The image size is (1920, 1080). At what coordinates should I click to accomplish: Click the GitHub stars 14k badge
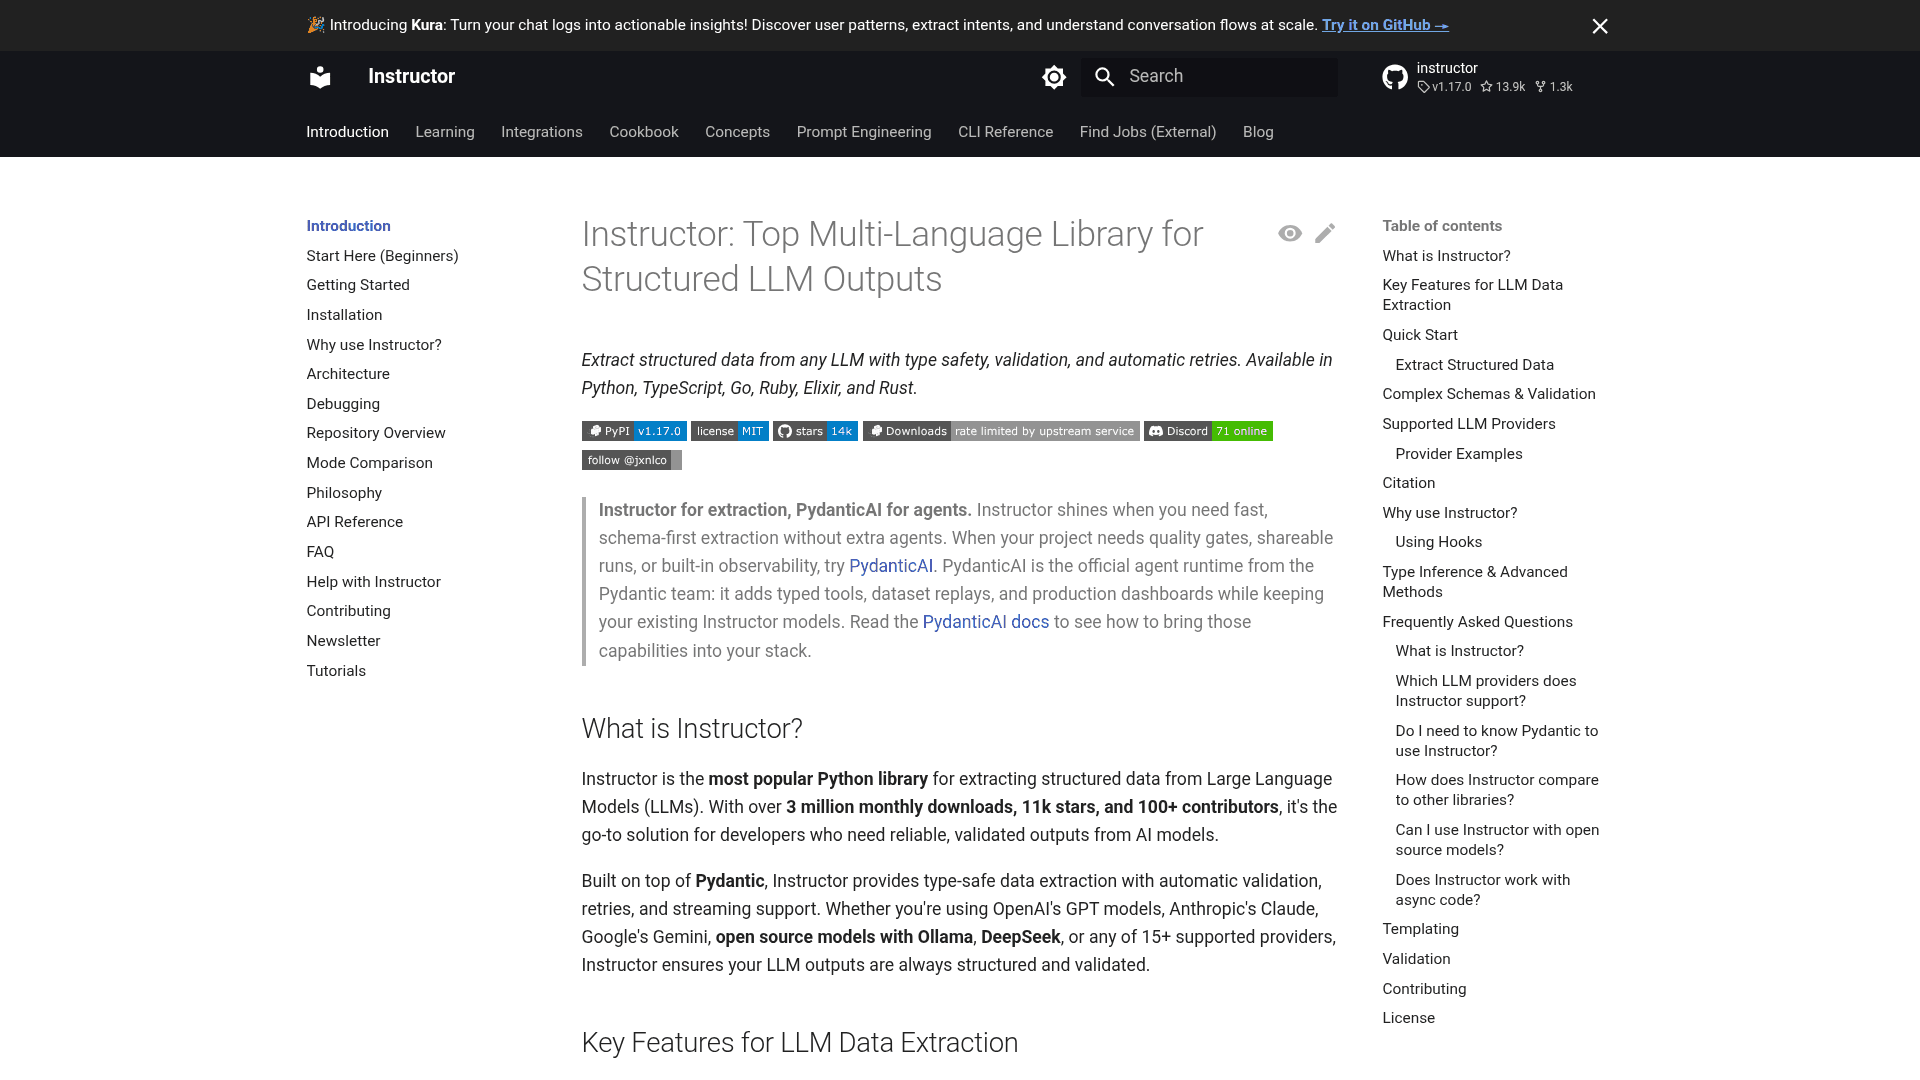(815, 431)
